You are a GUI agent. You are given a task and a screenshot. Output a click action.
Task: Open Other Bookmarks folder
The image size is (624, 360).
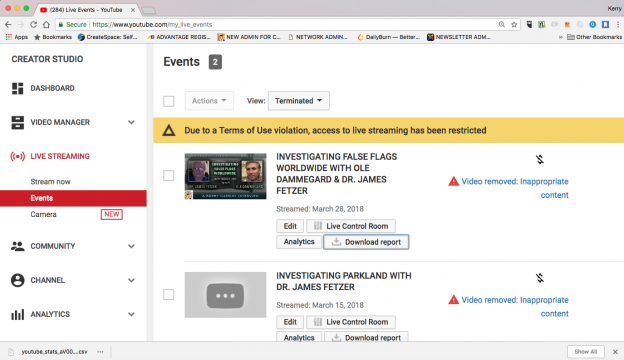click(595, 37)
